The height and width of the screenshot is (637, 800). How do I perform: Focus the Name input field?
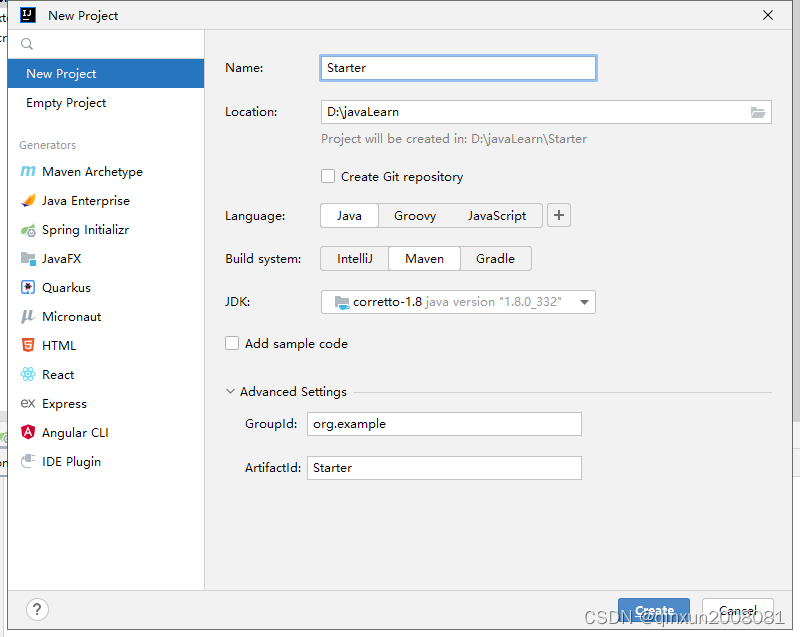458,68
